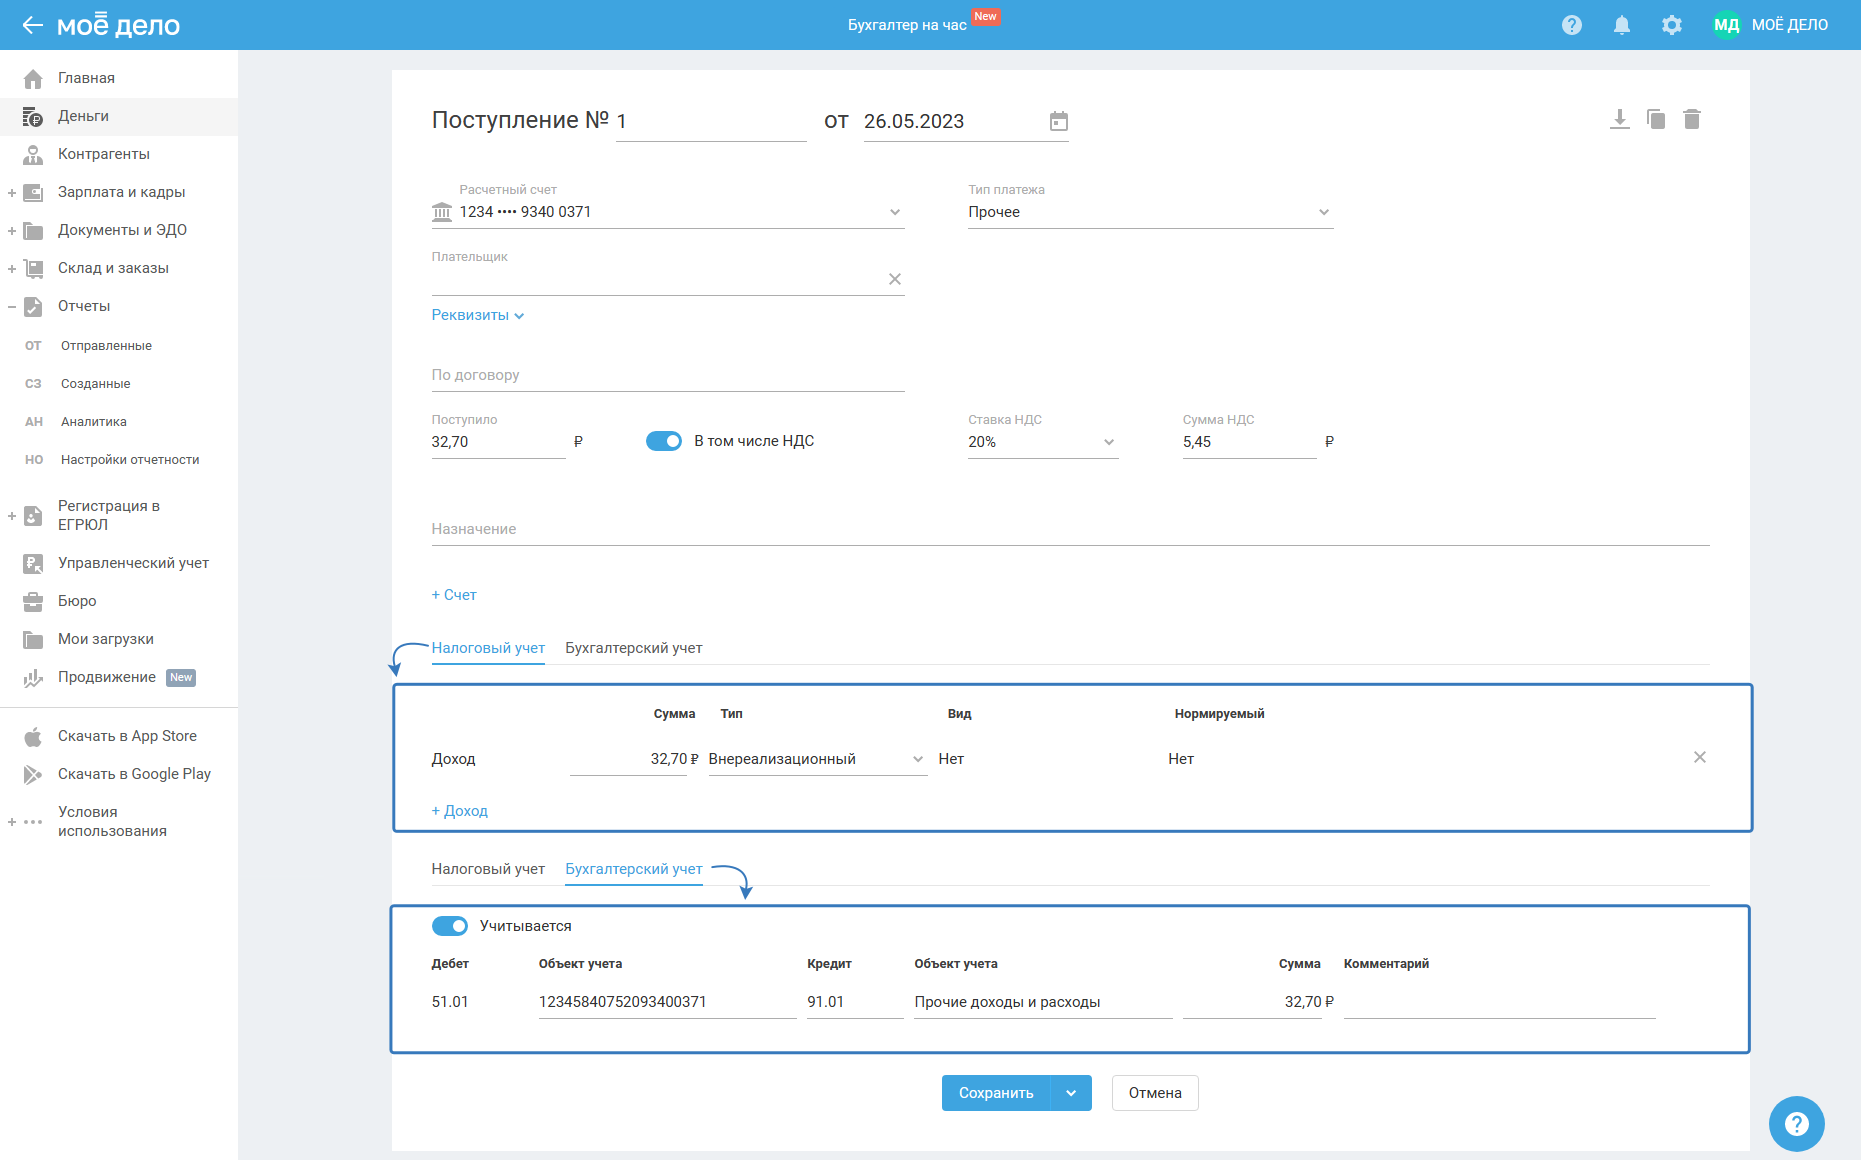Click the Назначение input field
1861x1160 pixels.
pyautogui.click(x=1070, y=529)
